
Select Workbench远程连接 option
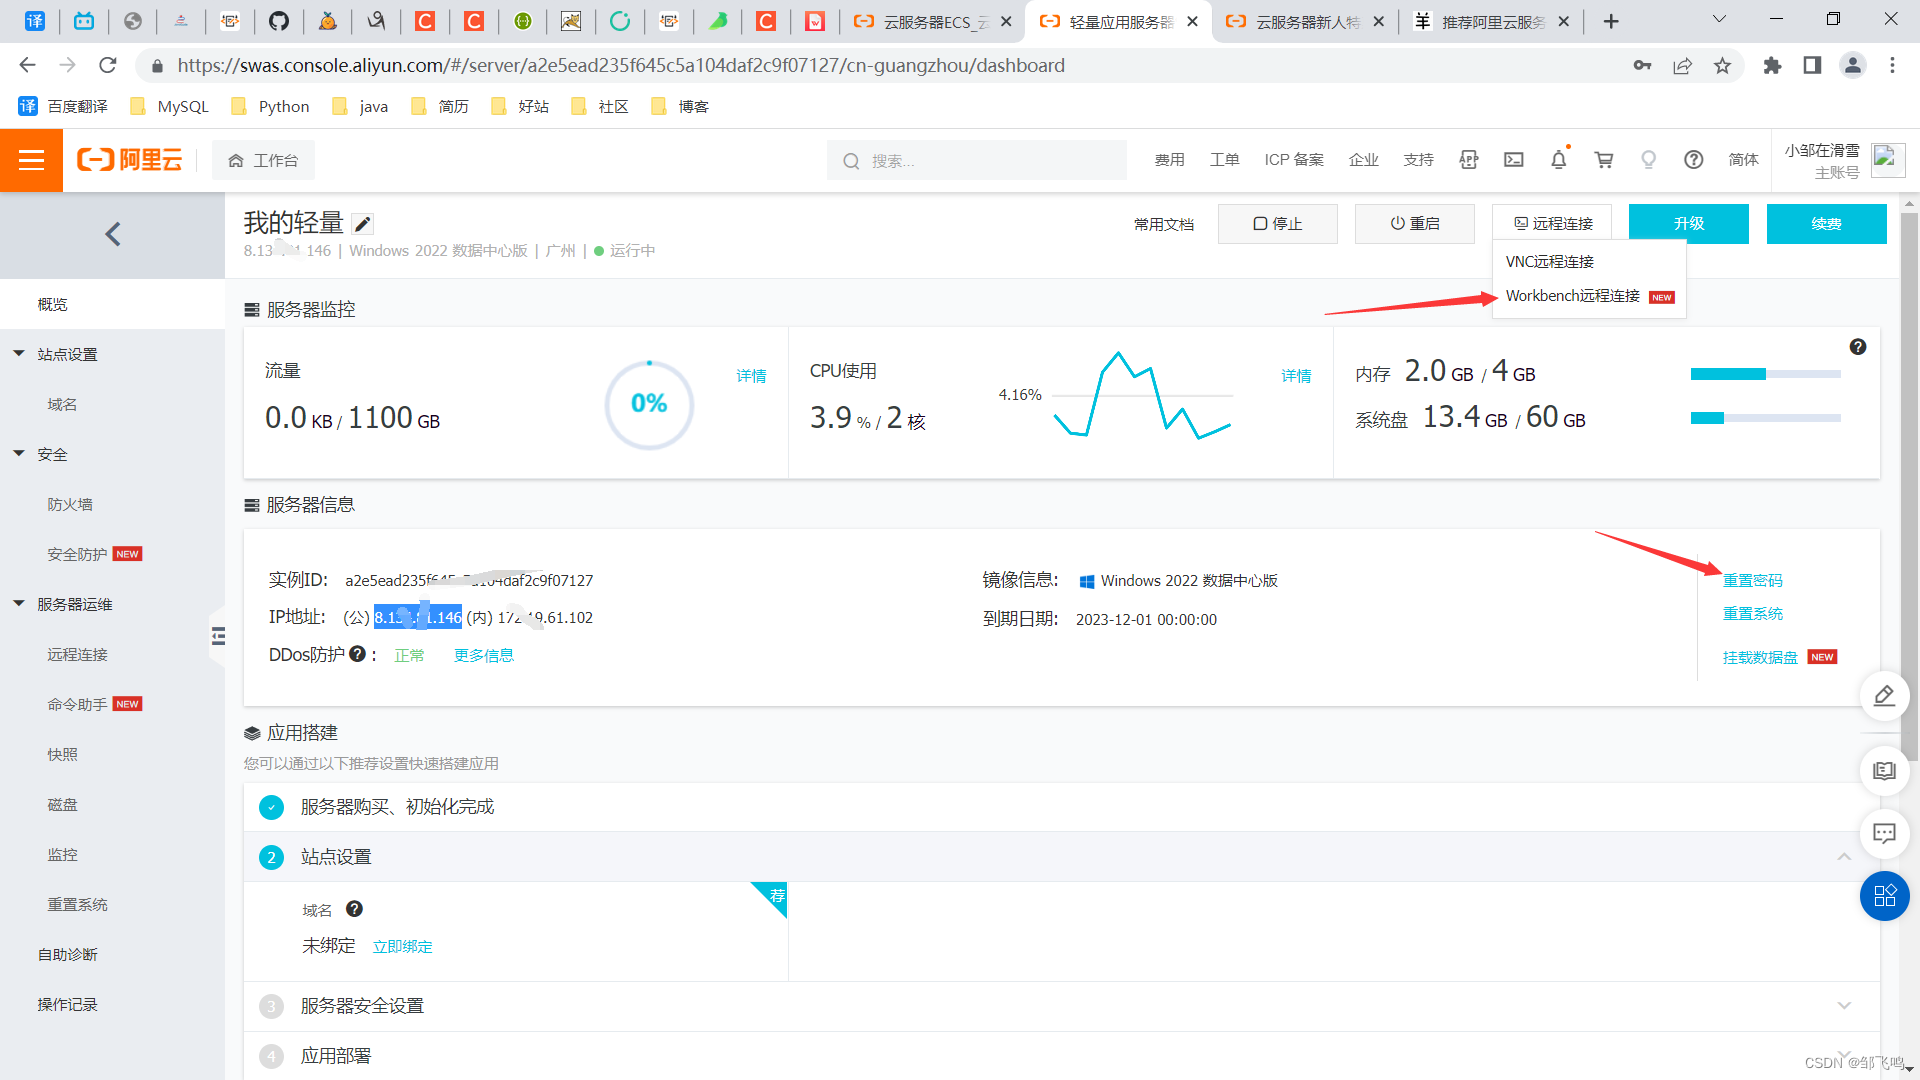point(1573,296)
